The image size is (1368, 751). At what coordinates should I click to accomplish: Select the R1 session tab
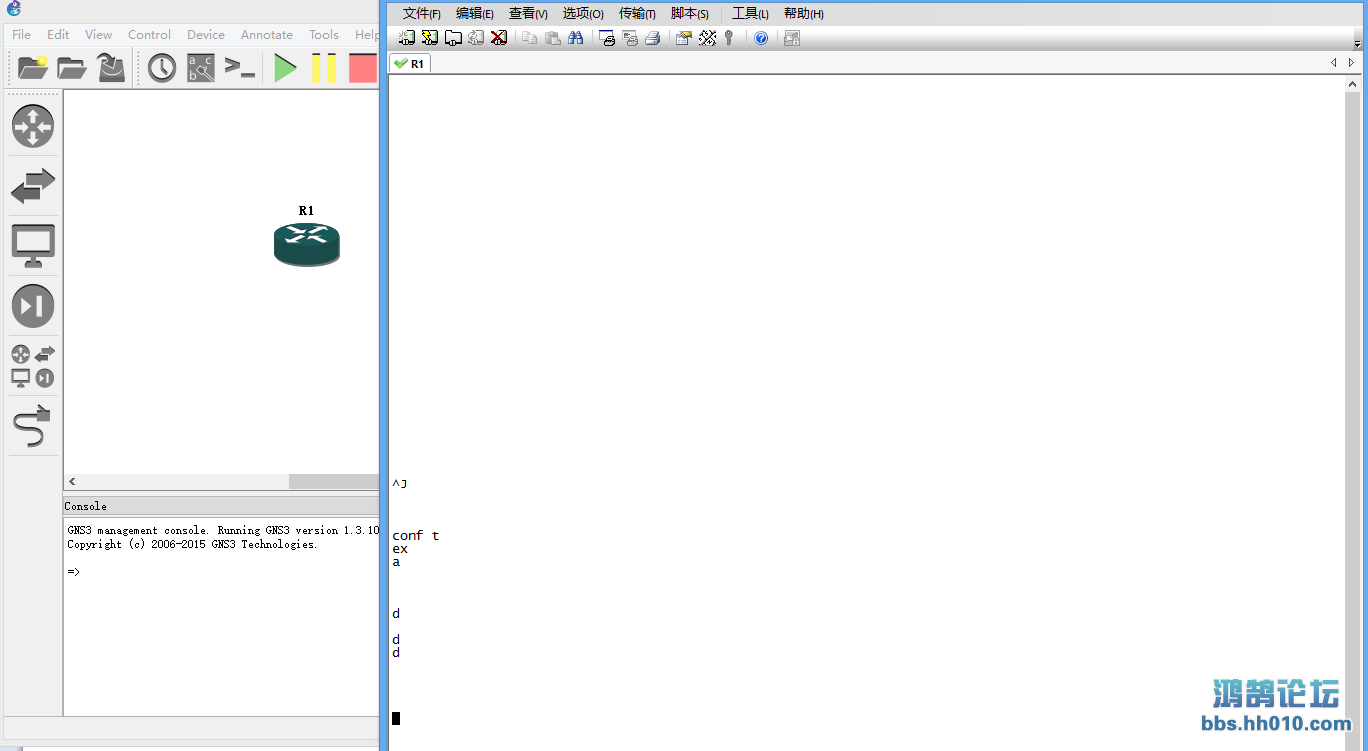410,63
